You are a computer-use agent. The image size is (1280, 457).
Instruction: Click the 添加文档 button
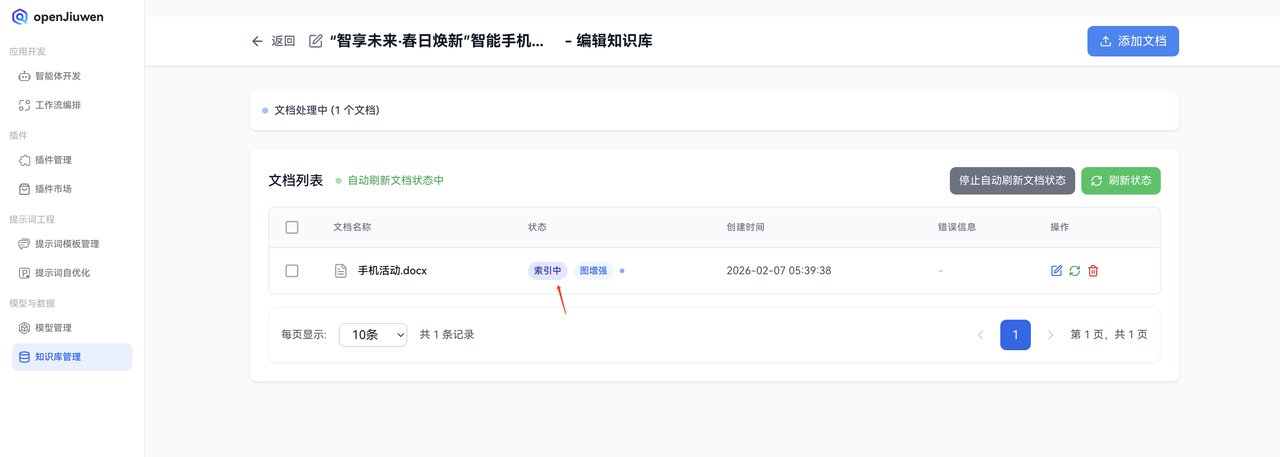click(1133, 41)
